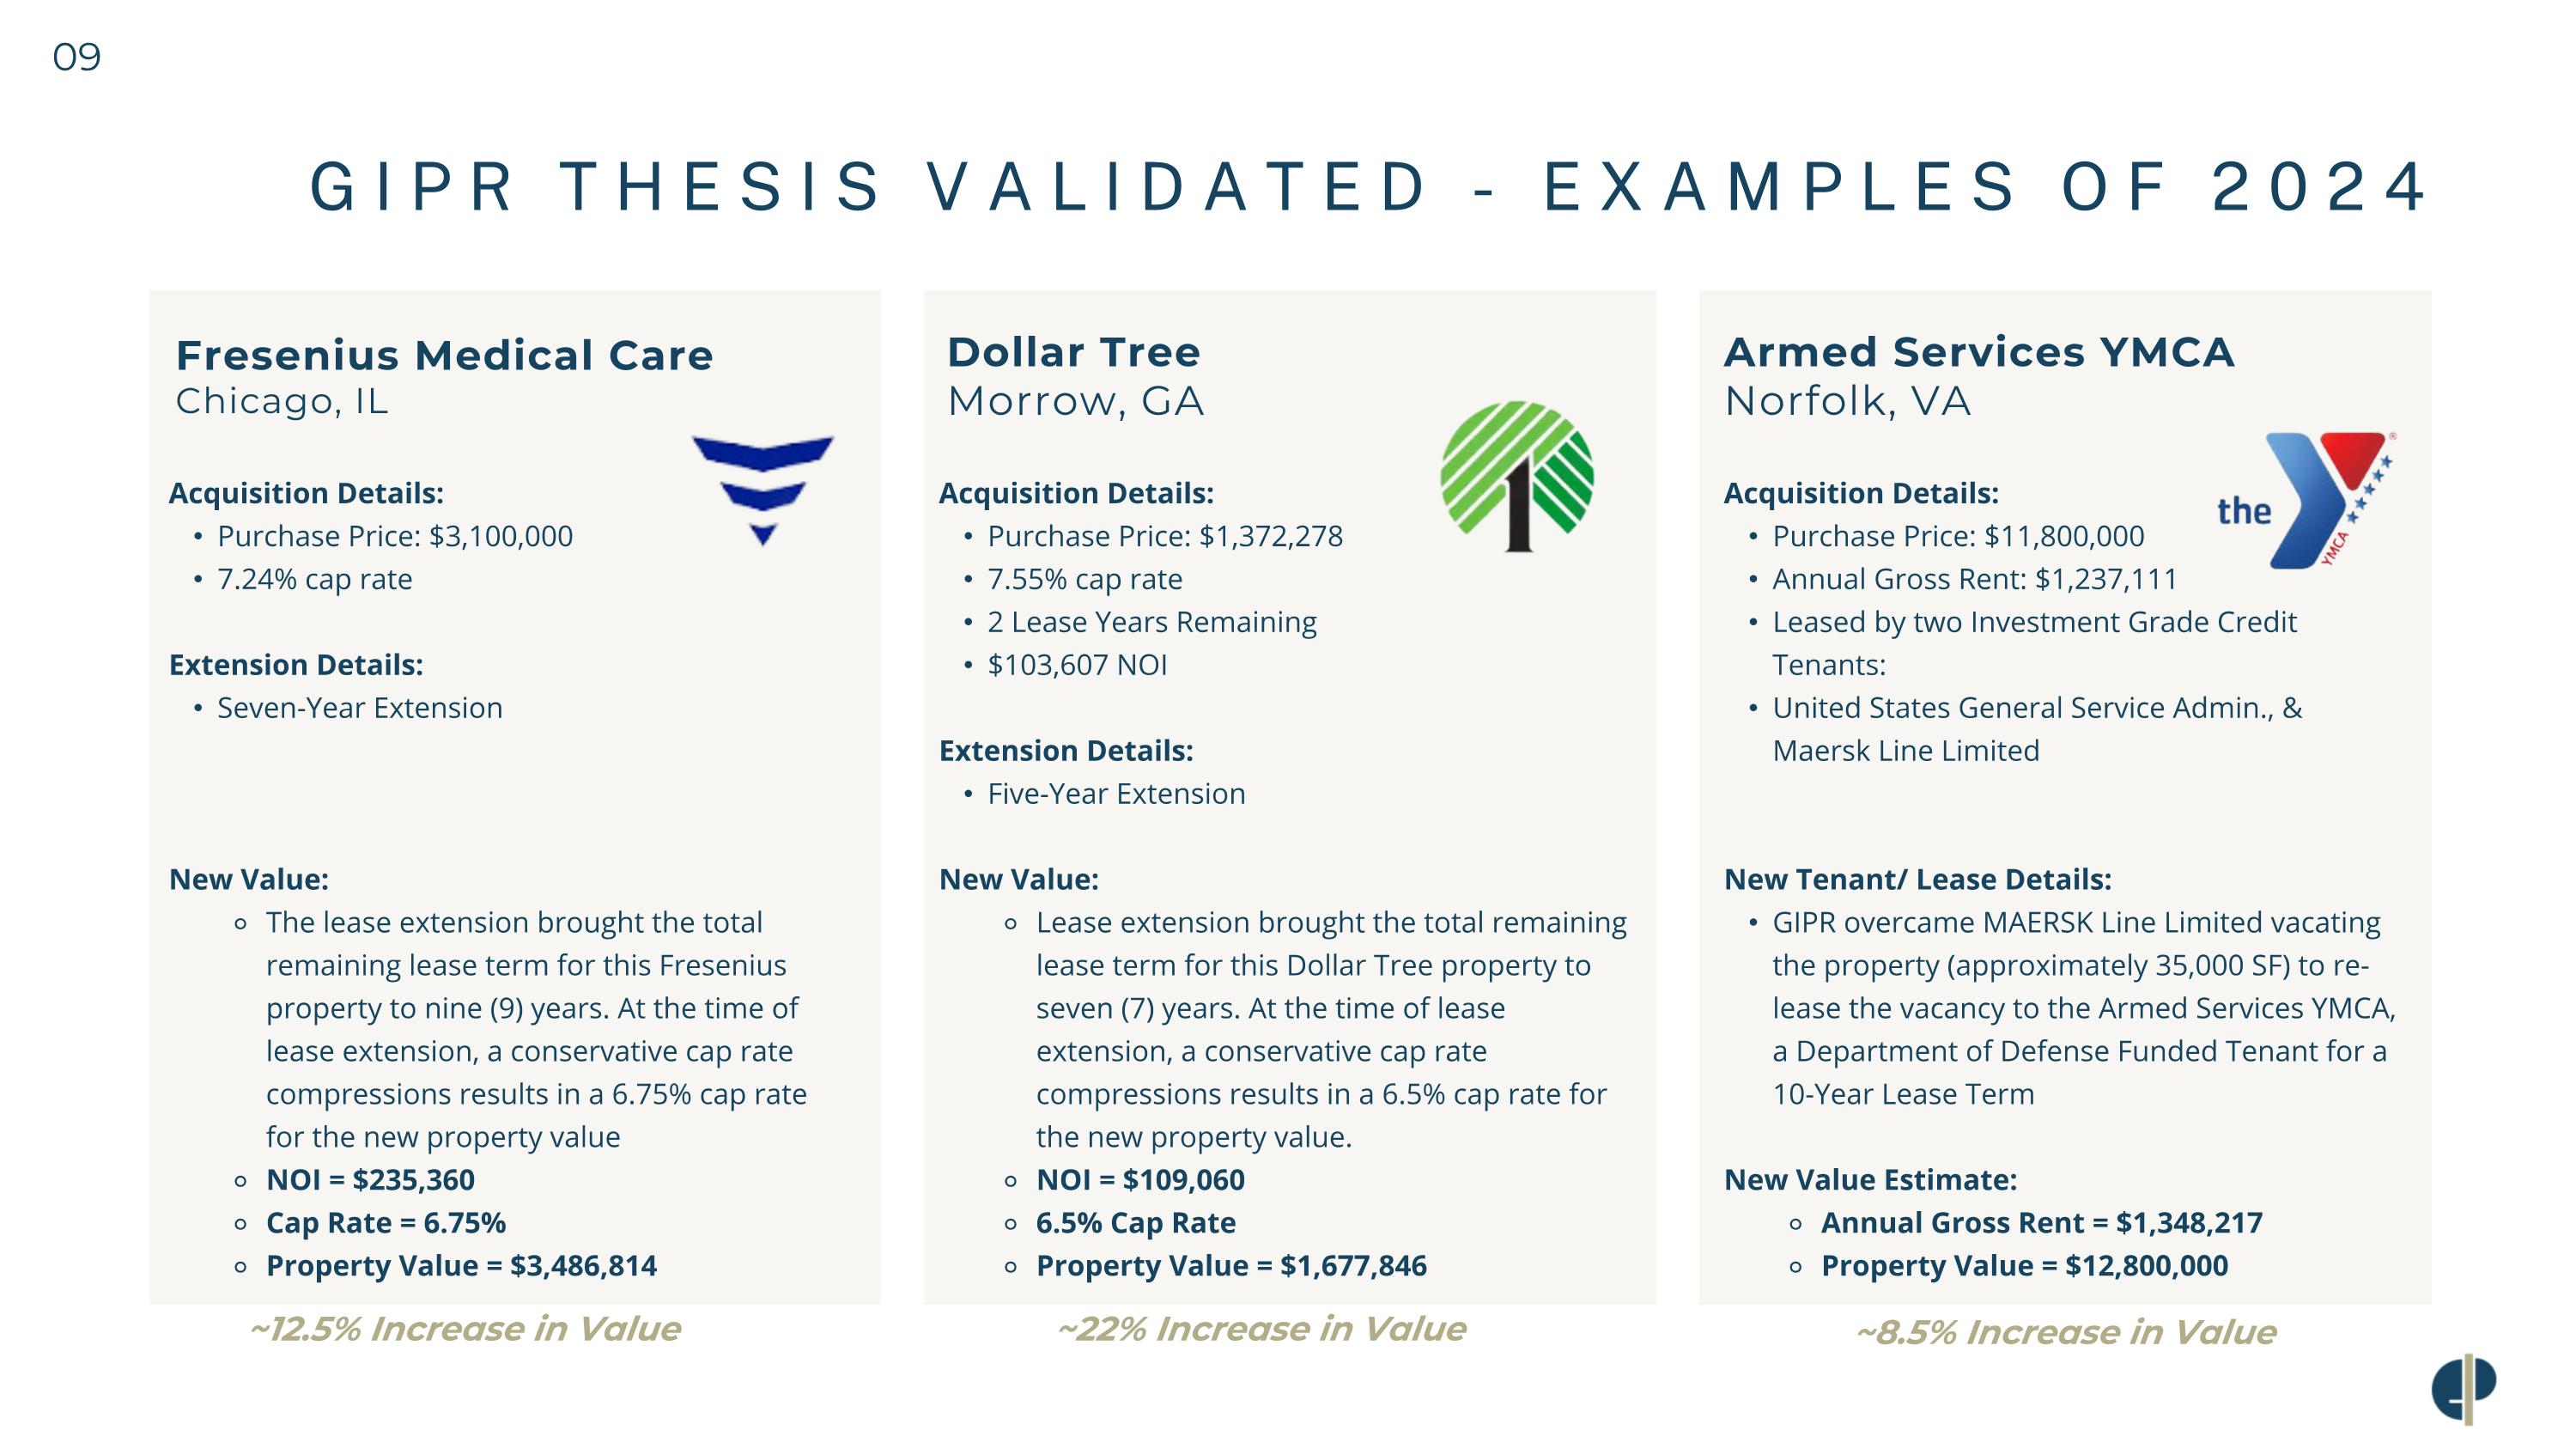Click the Dollar Tree logo

pos(1517,476)
